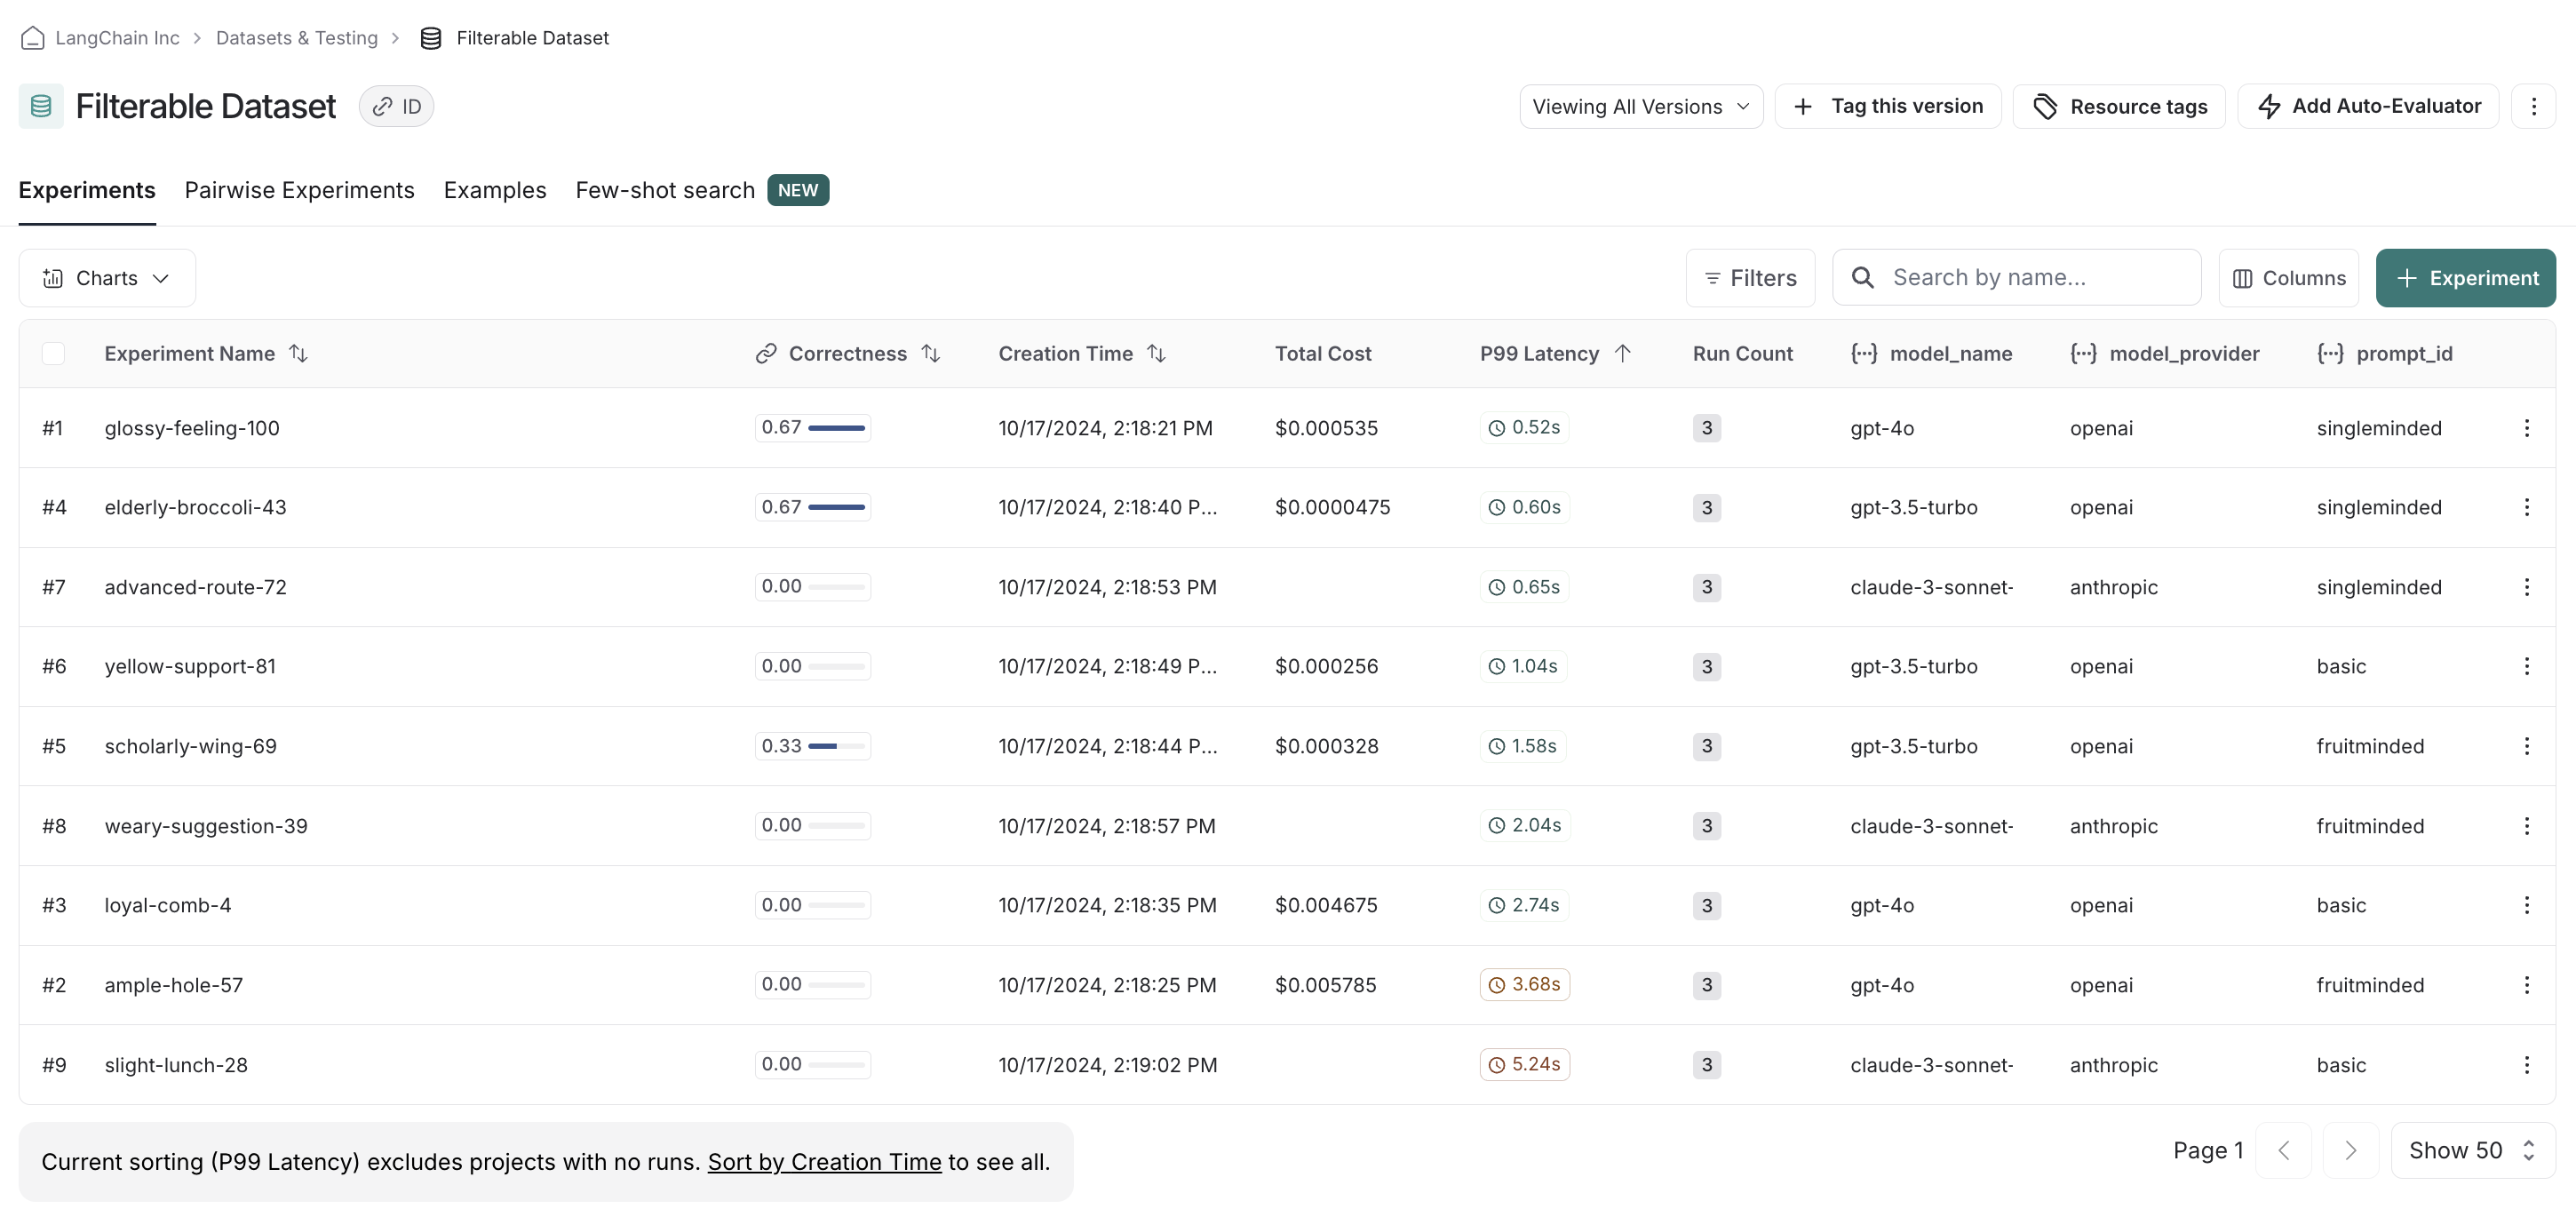Screen dimensions: 2576x1217
Task: Click Sort by Creation Time link
Action: tap(824, 1162)
